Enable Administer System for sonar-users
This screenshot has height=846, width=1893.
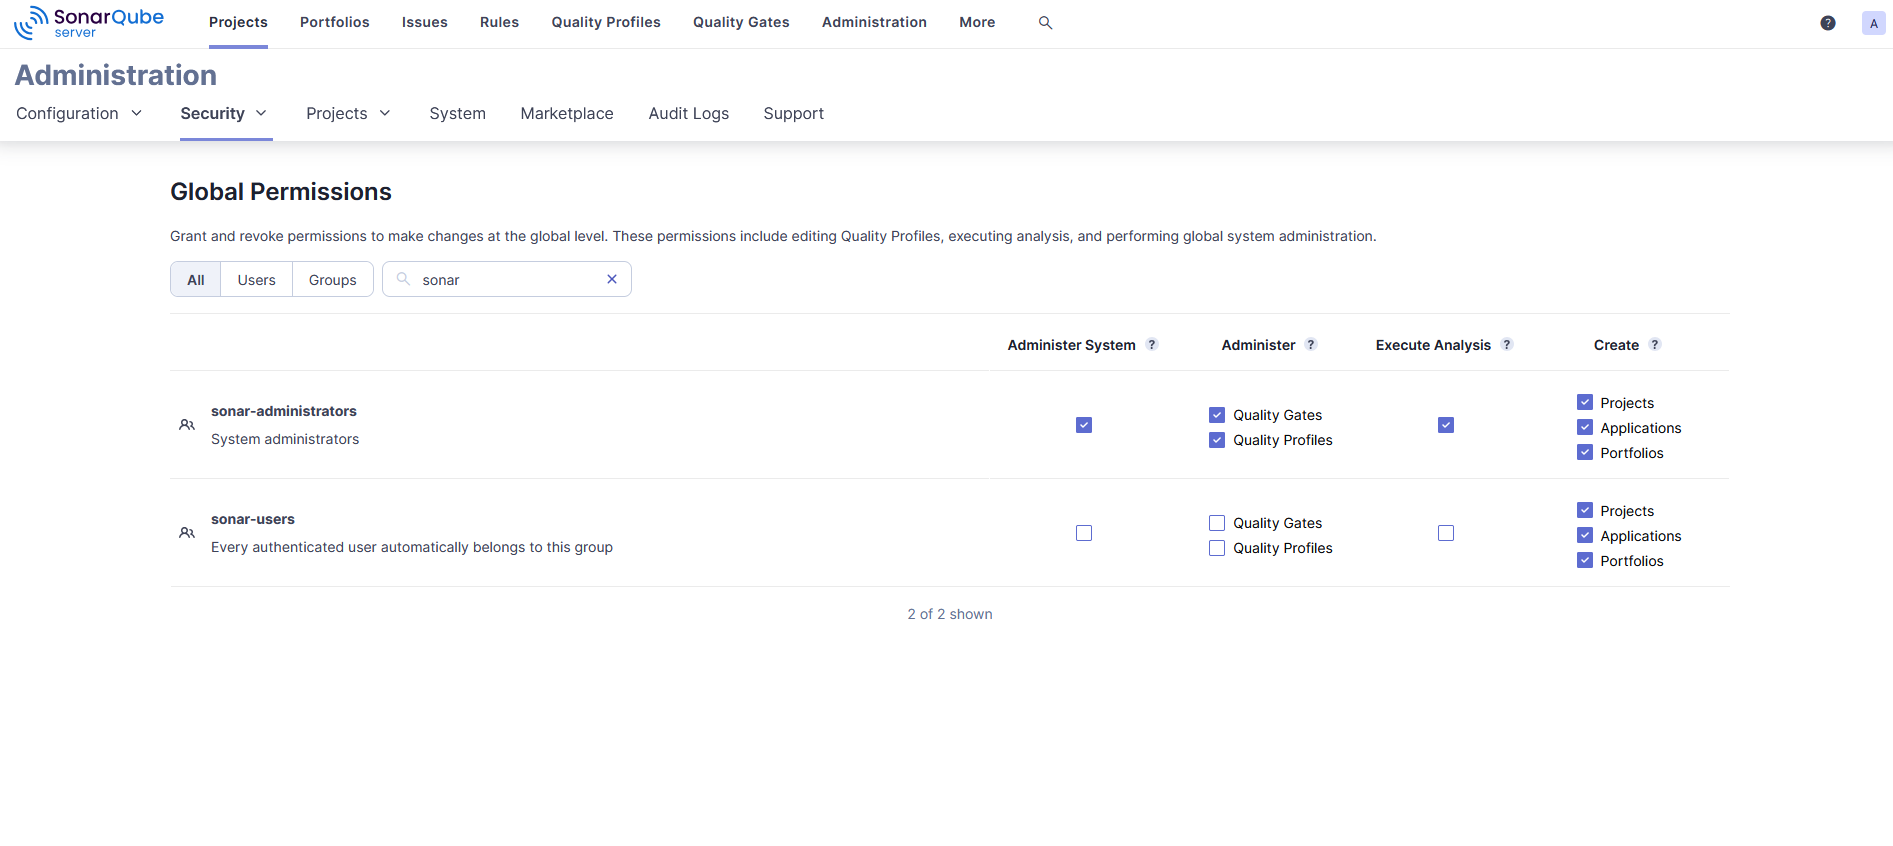1084,533
